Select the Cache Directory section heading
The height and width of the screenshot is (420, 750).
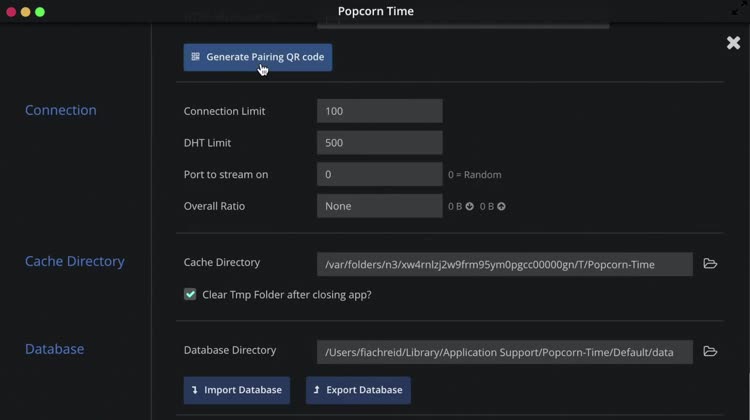point(75,261)
